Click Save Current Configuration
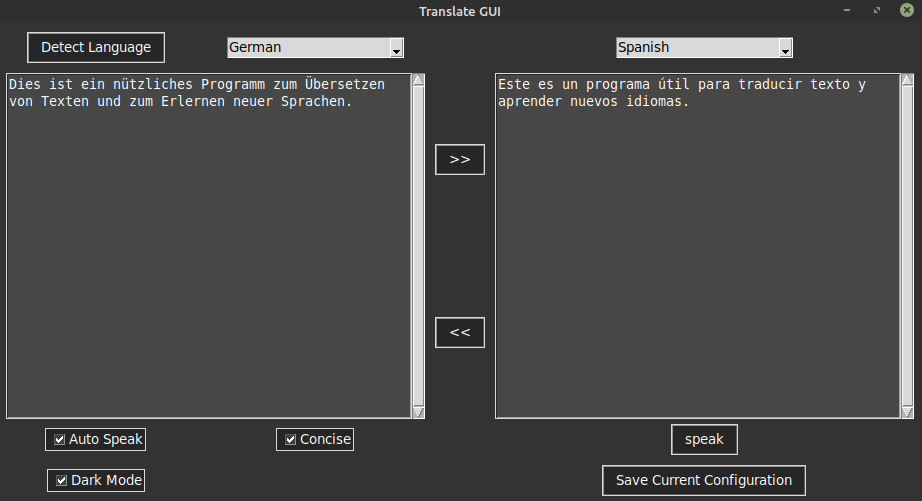 (703, 480)
